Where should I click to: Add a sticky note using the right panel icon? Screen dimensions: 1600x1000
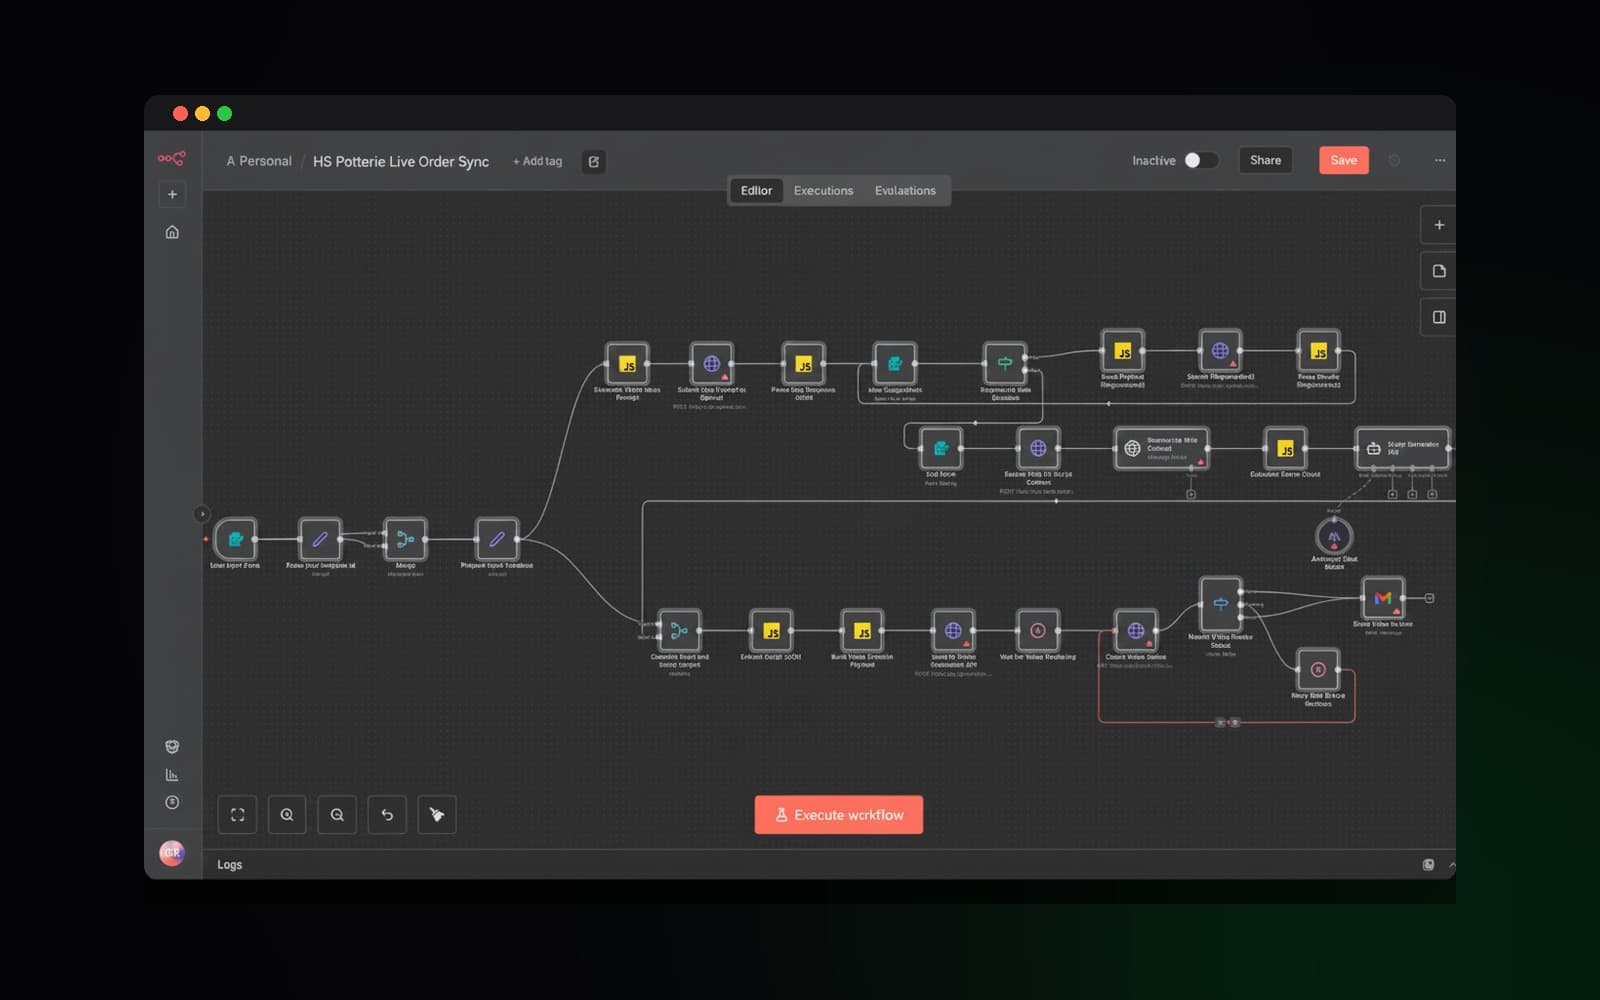[1439, 271]
